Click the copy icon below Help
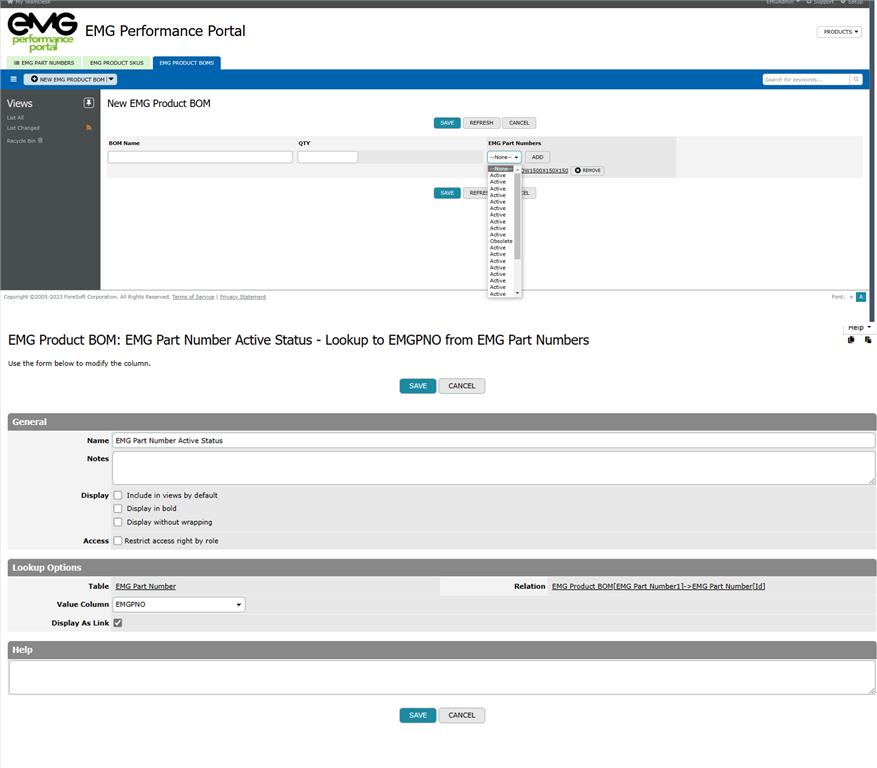 [851, 340]
